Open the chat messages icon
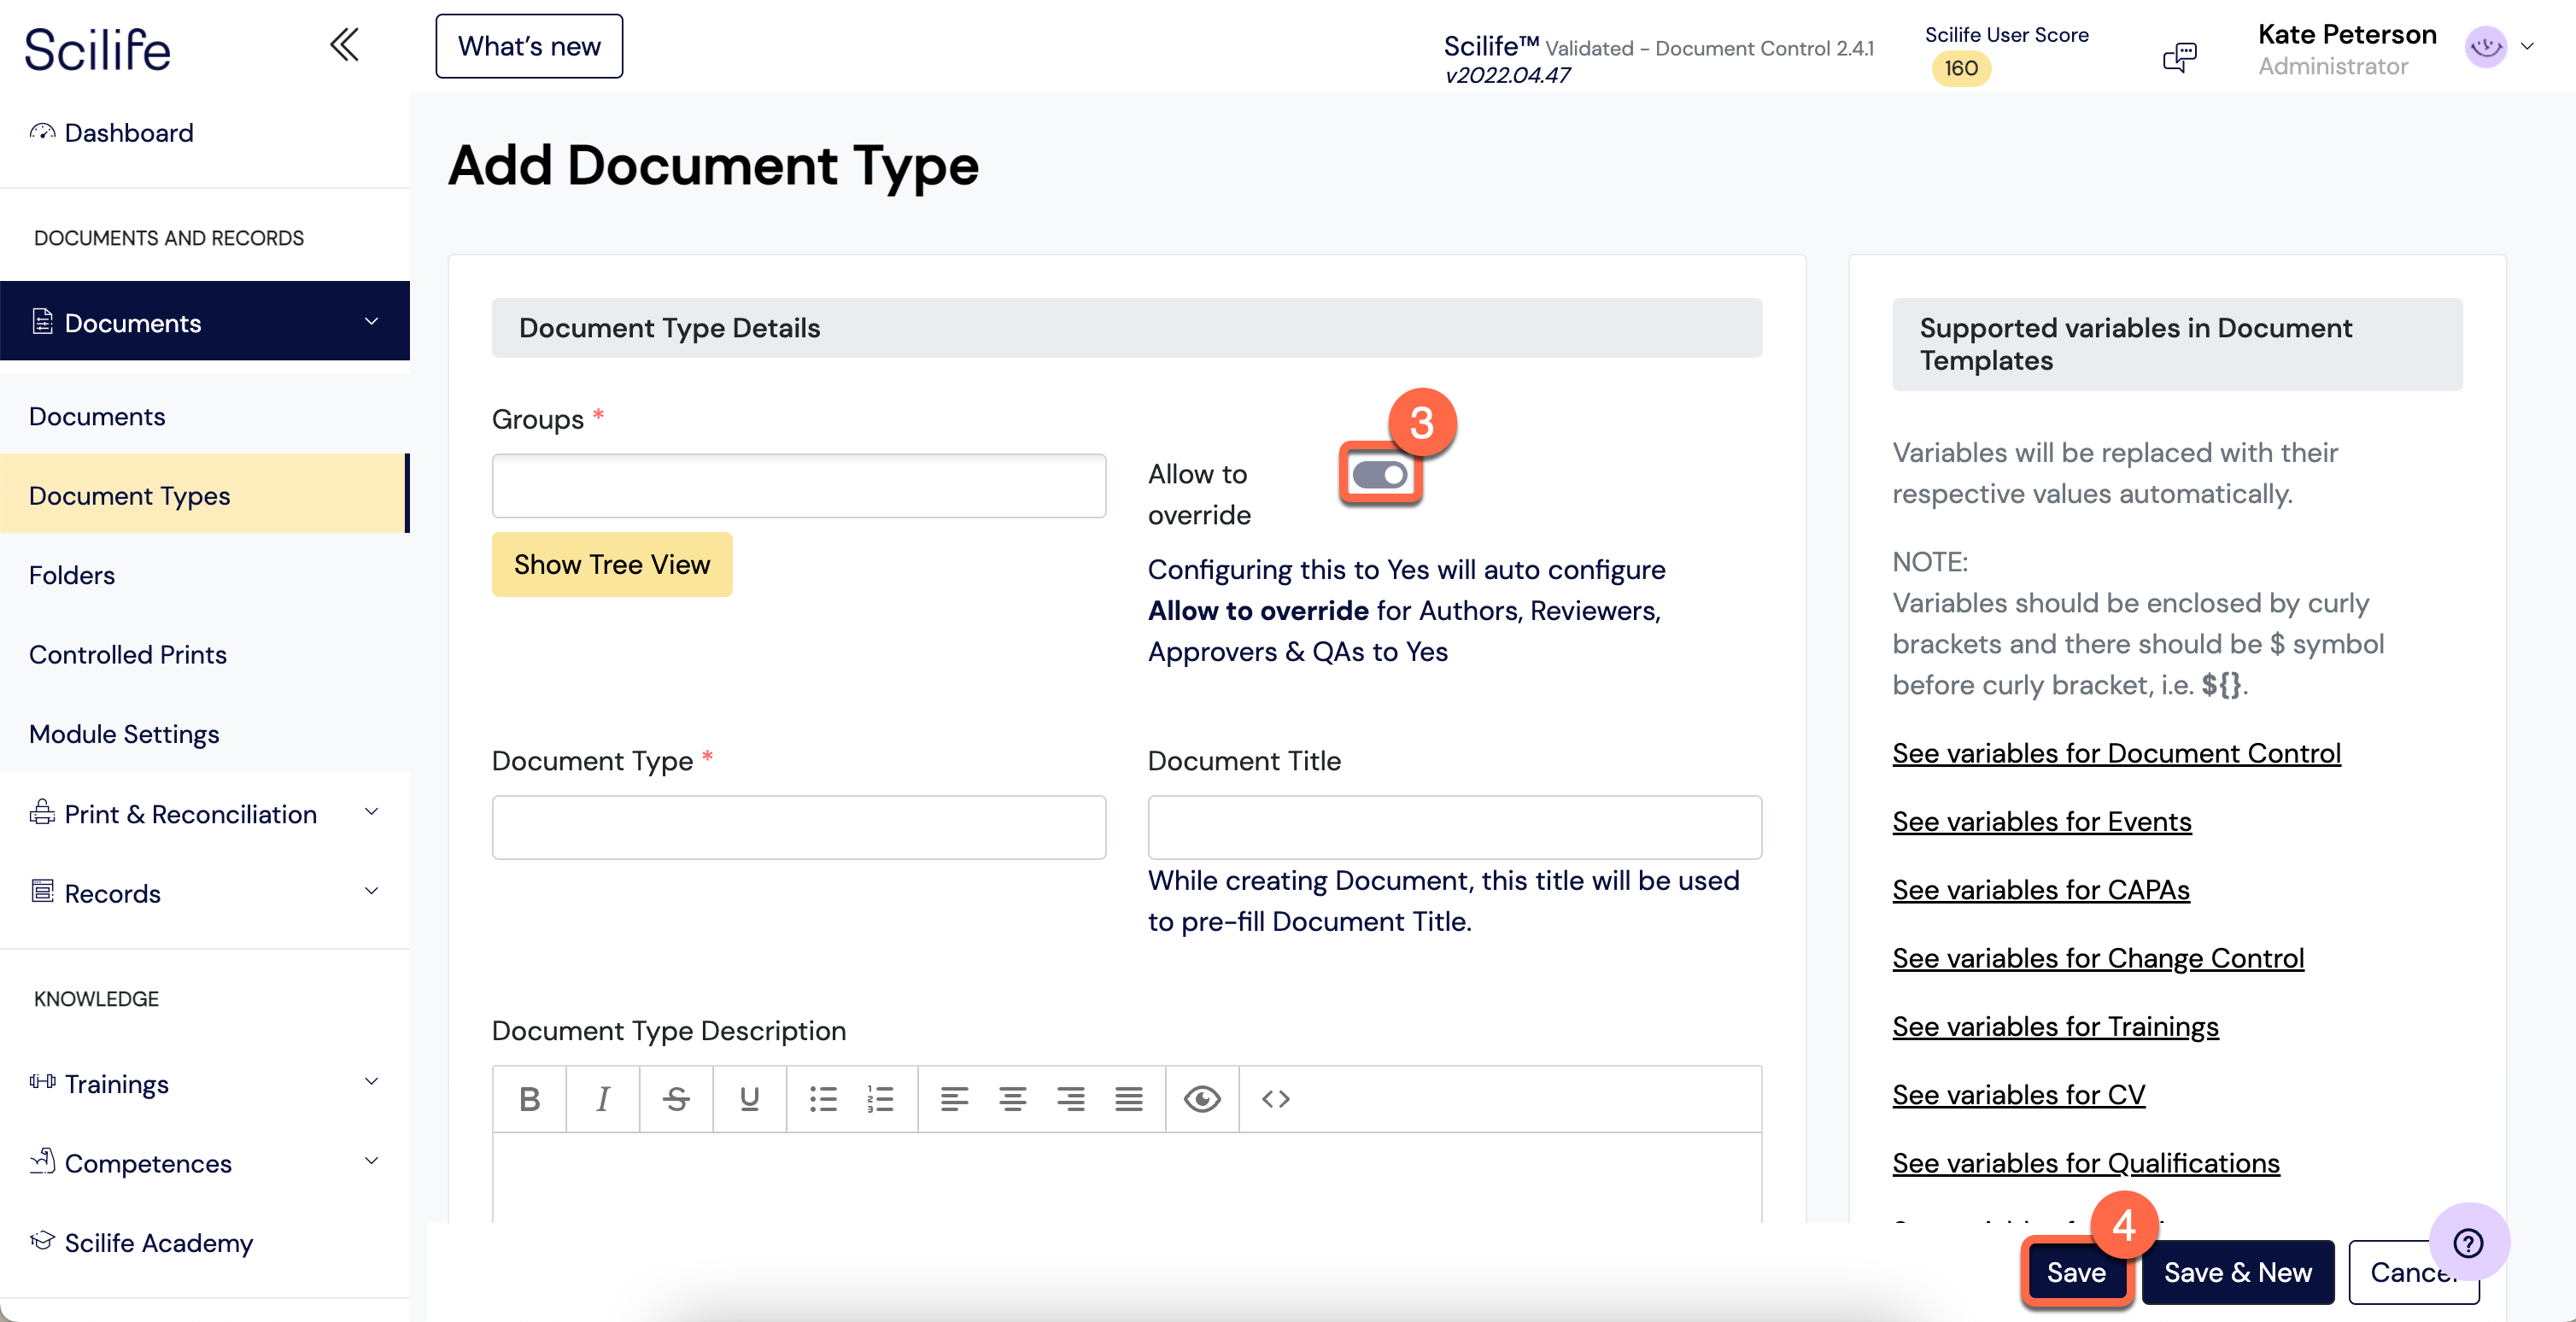2576x1322 pixels. [2179, 56]
